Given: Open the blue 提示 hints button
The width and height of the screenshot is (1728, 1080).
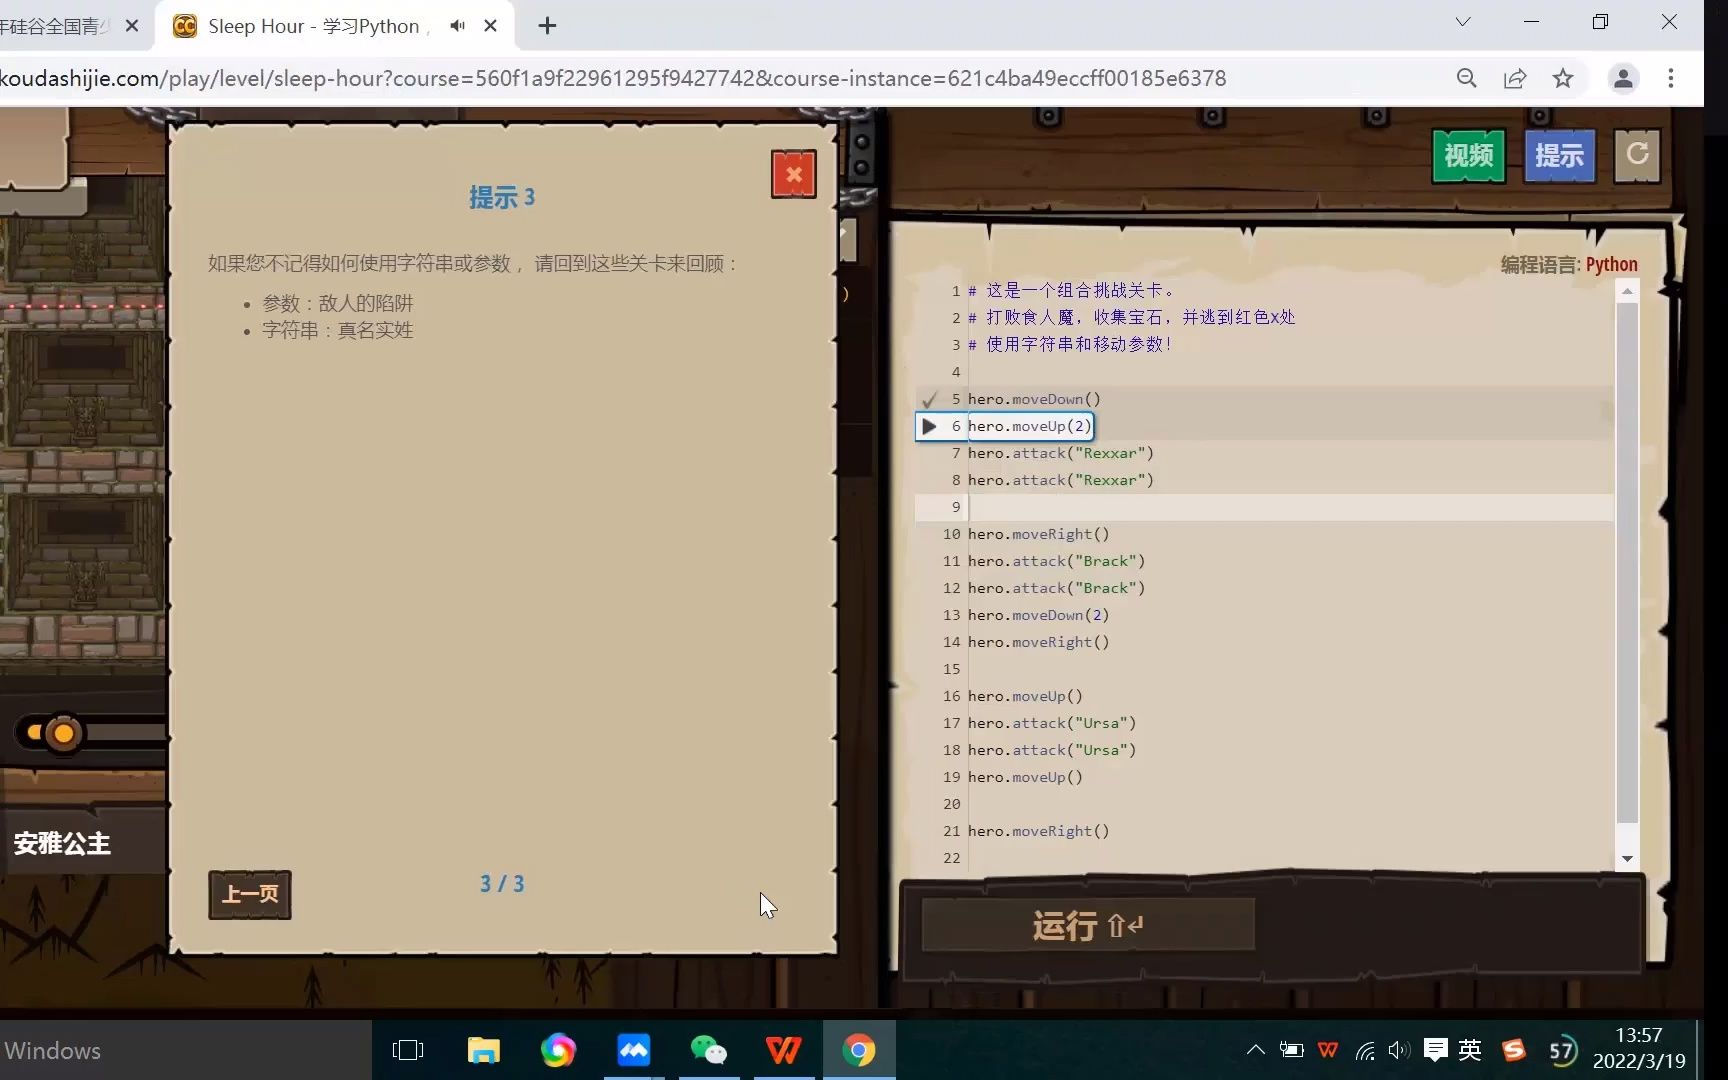Looking at the screenshot, I should (x=1559, y=155).
